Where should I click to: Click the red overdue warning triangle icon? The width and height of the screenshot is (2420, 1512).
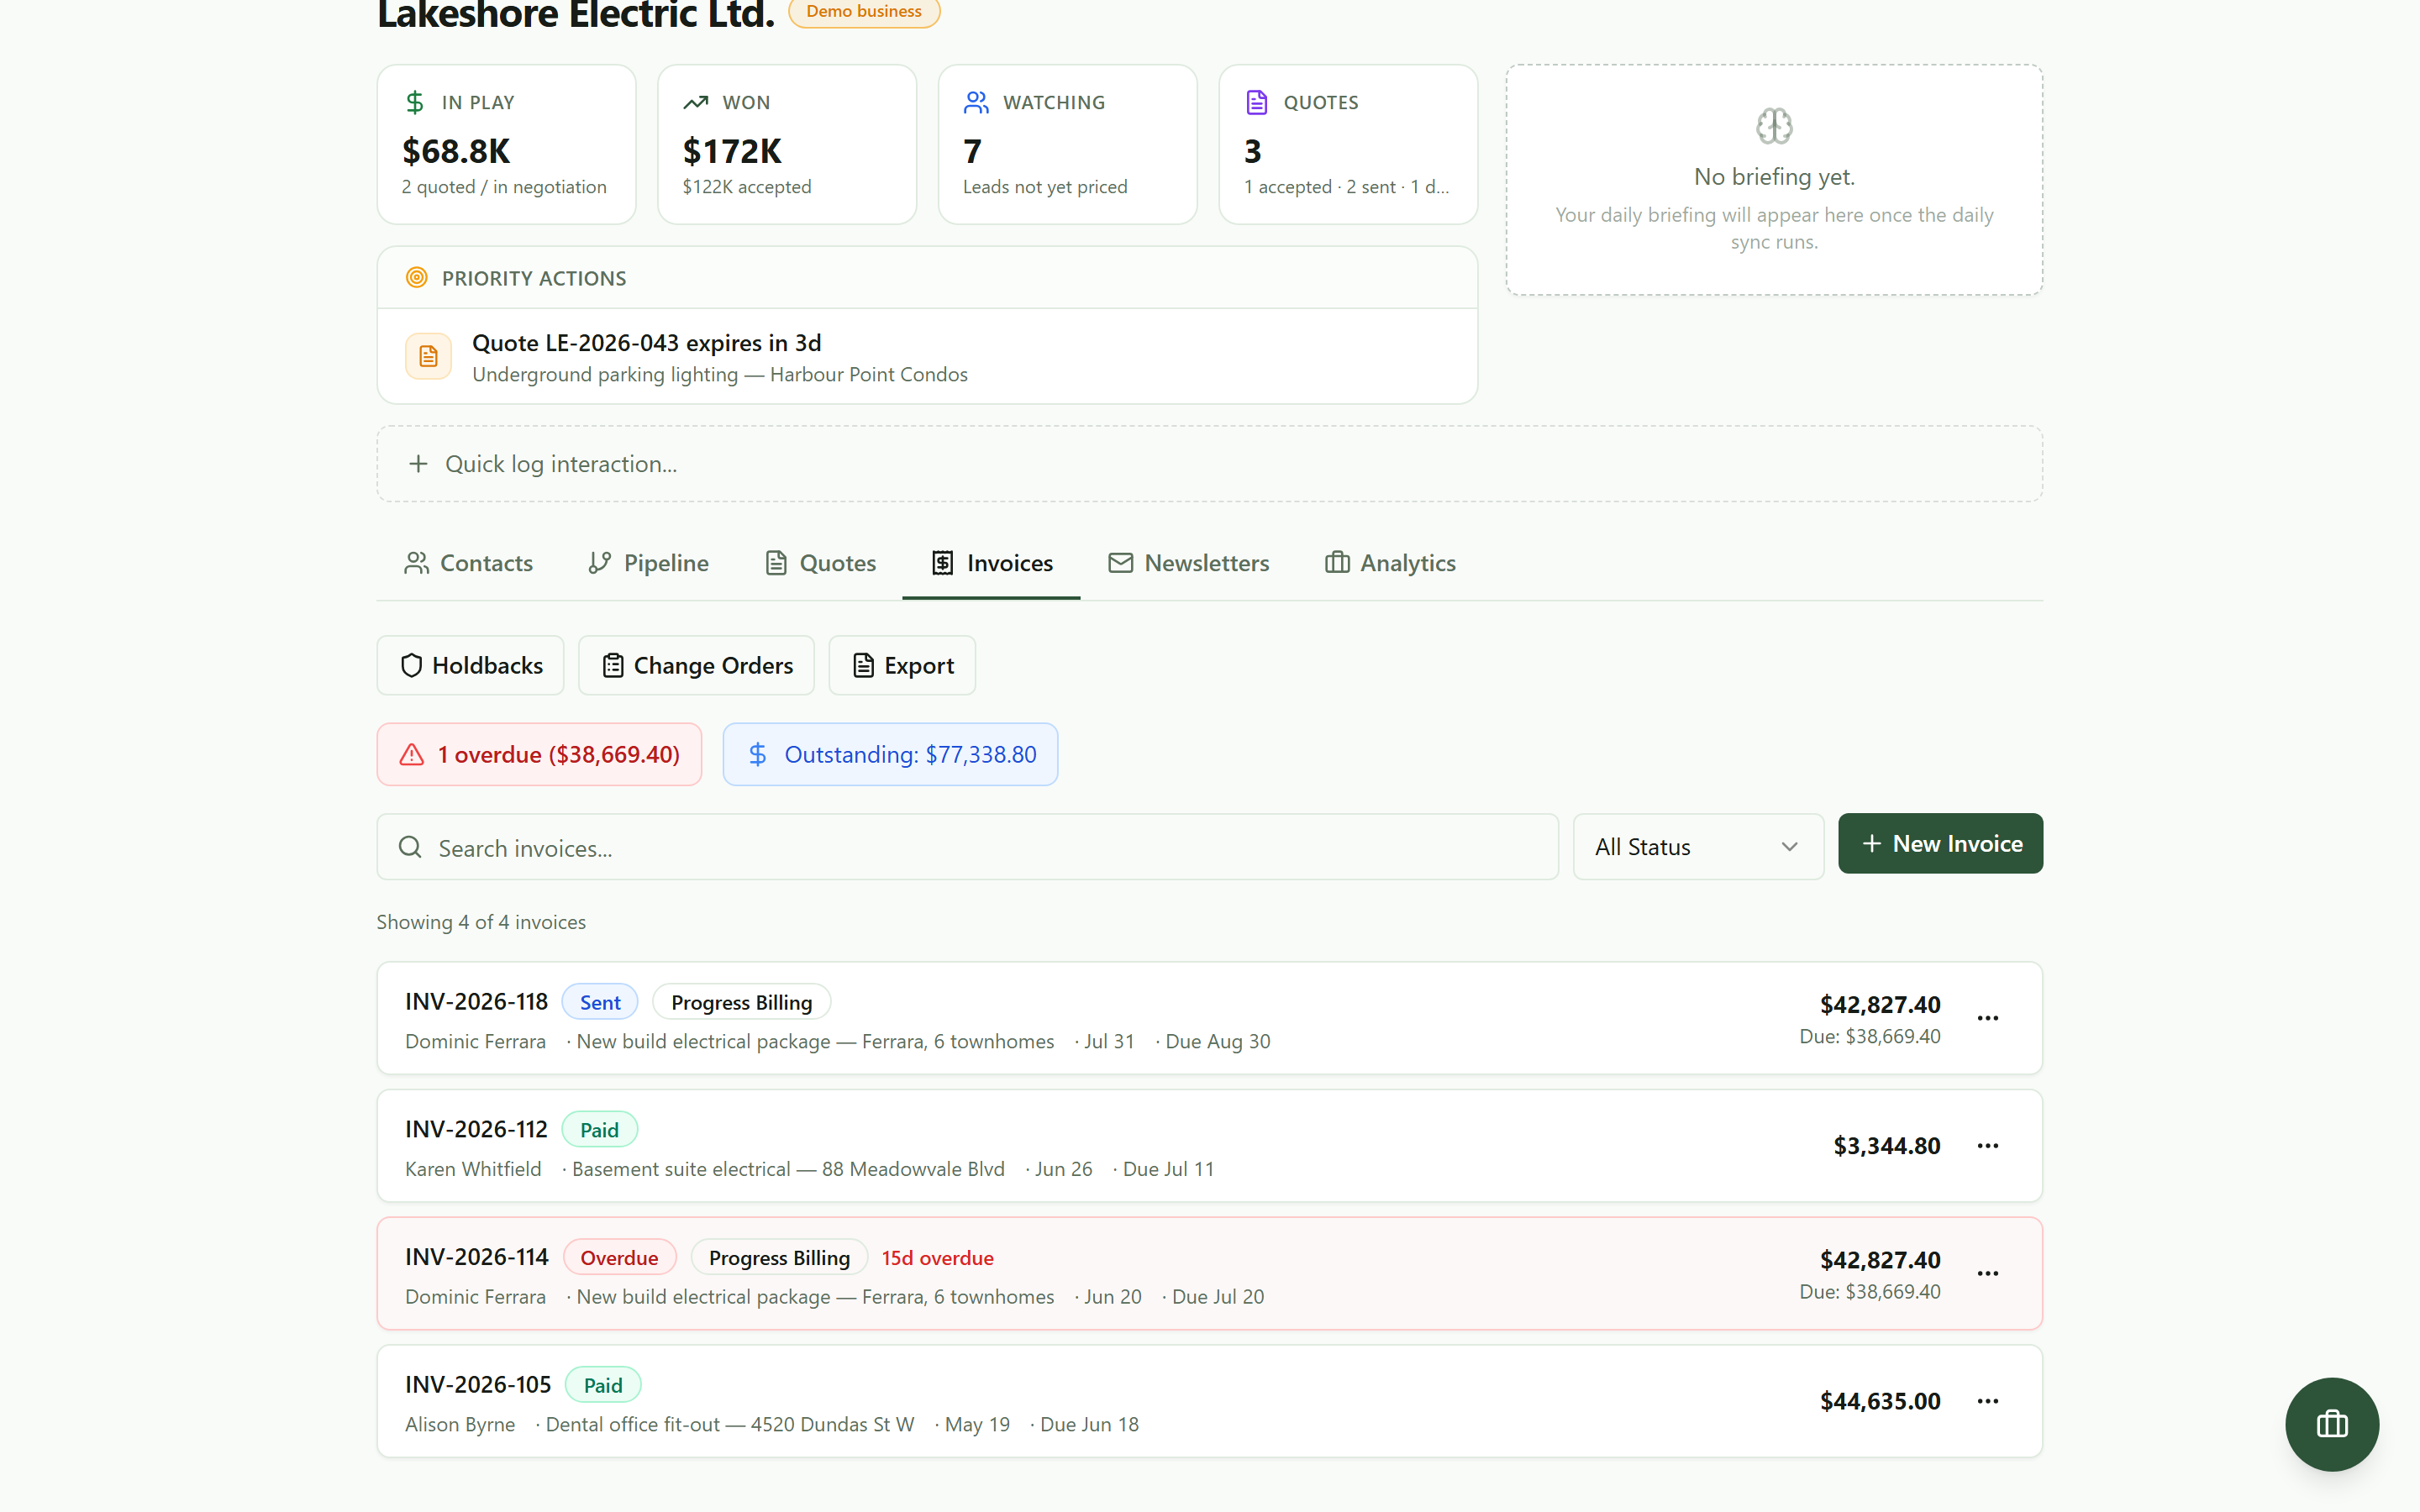(412, 755)
